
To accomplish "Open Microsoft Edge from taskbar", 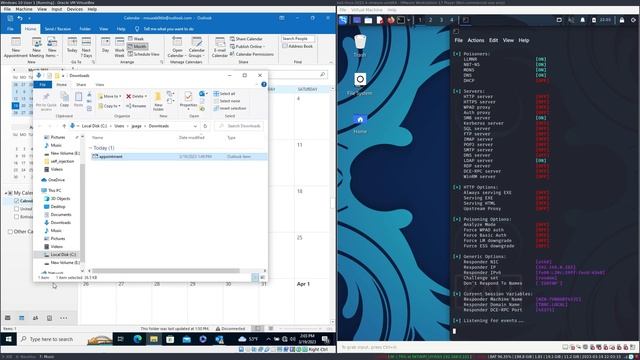I will pyautogui.click(x=138, y=339).
